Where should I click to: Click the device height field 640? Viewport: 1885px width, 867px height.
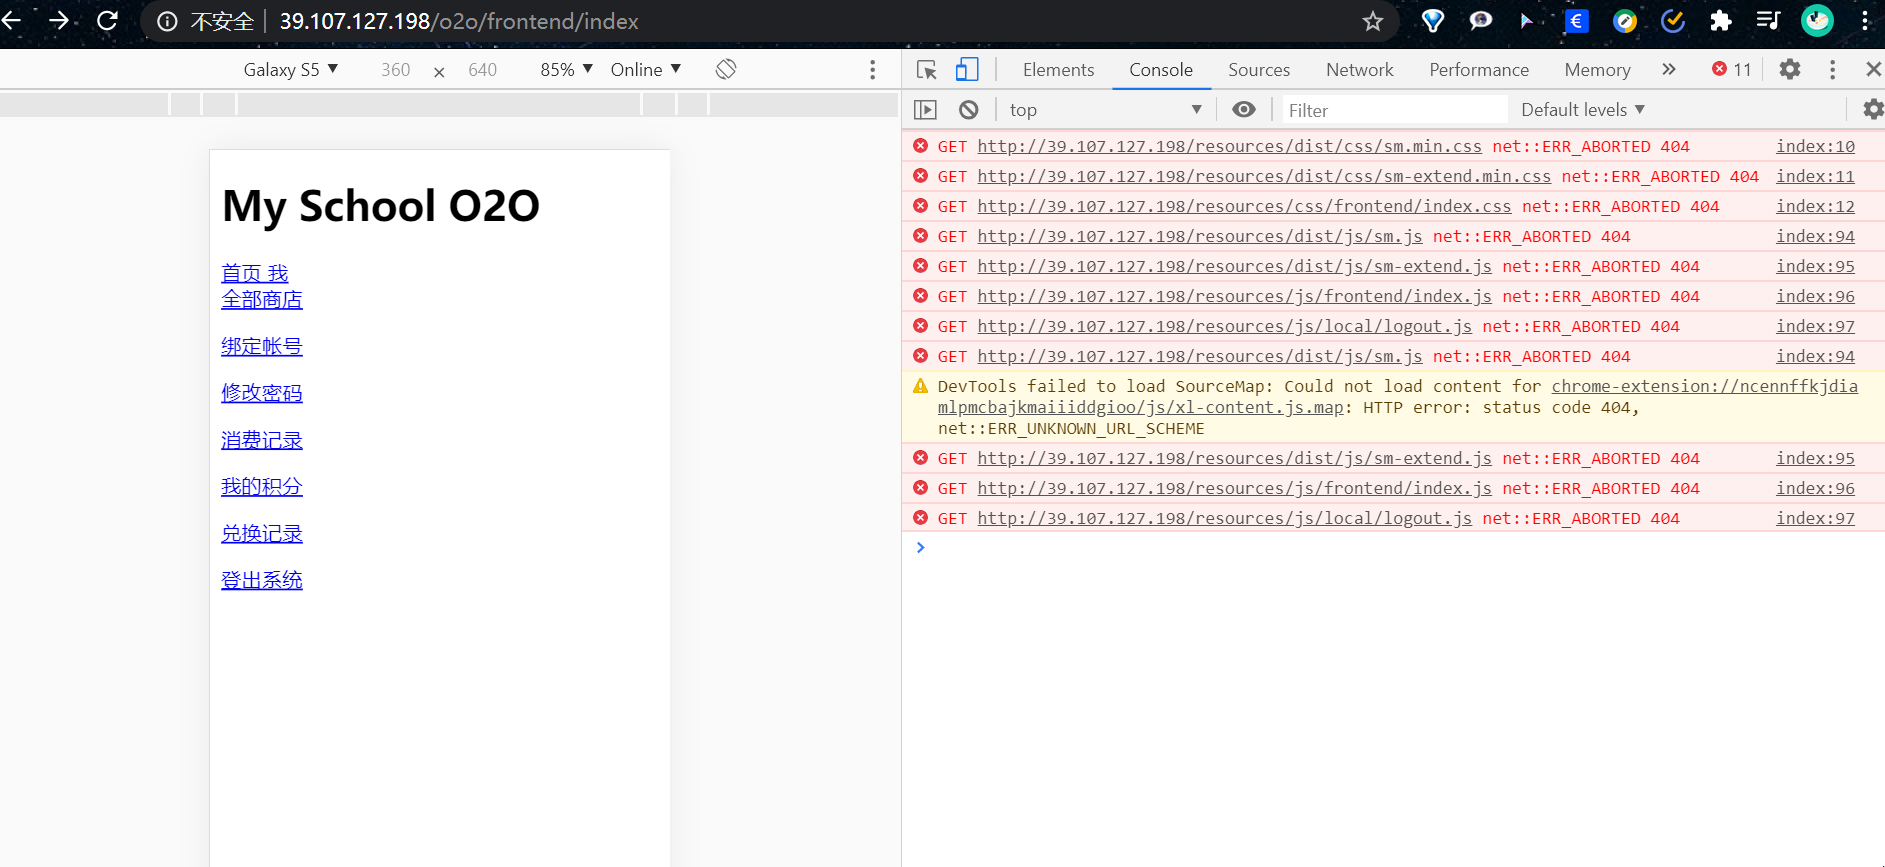(x=482, y=69)
